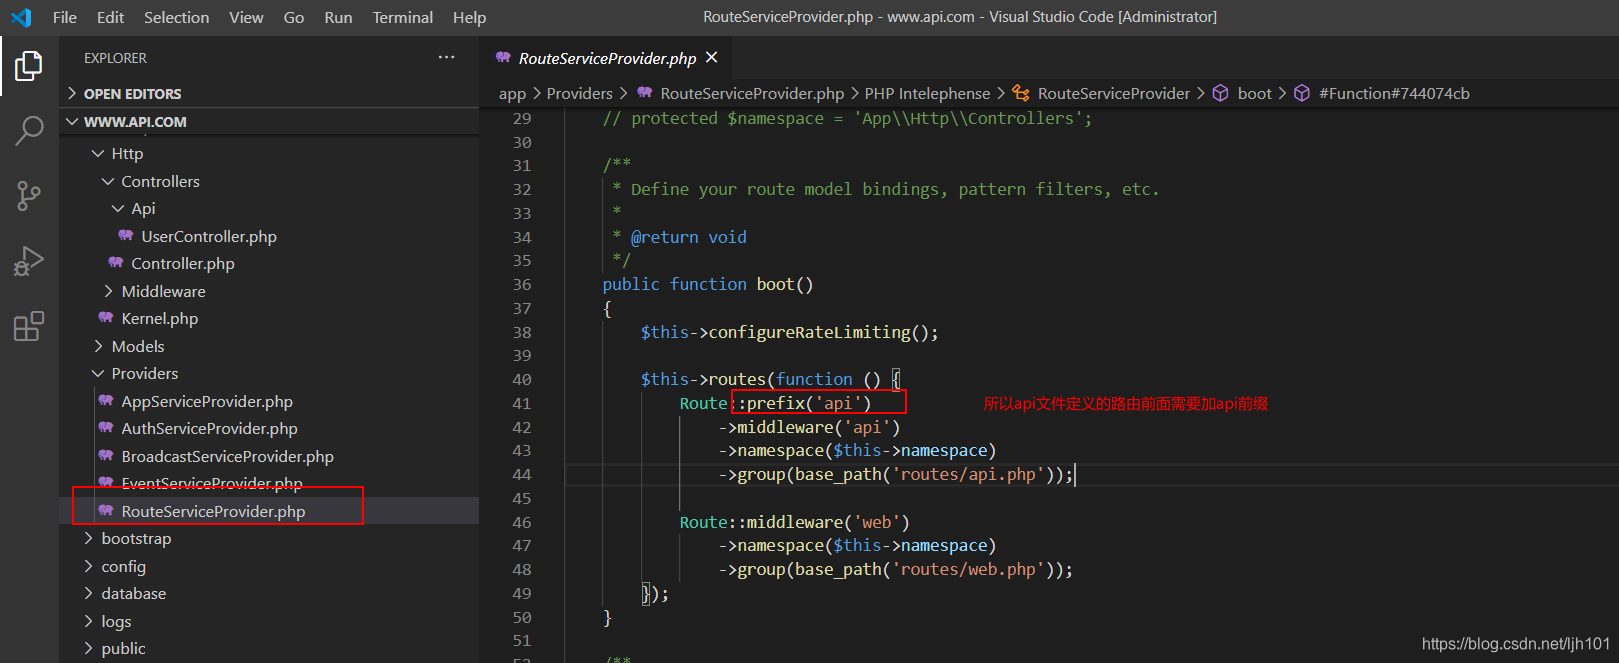Click boot method icon in breadcrumb
Viewport: 1619px width, 663px height.
pyautogui.click(x=1221, y=93)
